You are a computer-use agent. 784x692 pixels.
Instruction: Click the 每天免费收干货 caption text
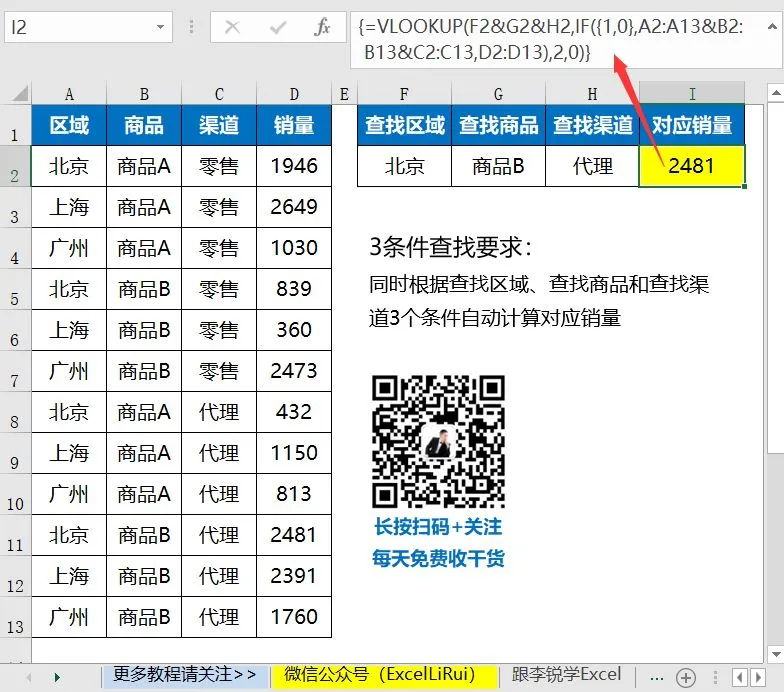click(438, 558)
